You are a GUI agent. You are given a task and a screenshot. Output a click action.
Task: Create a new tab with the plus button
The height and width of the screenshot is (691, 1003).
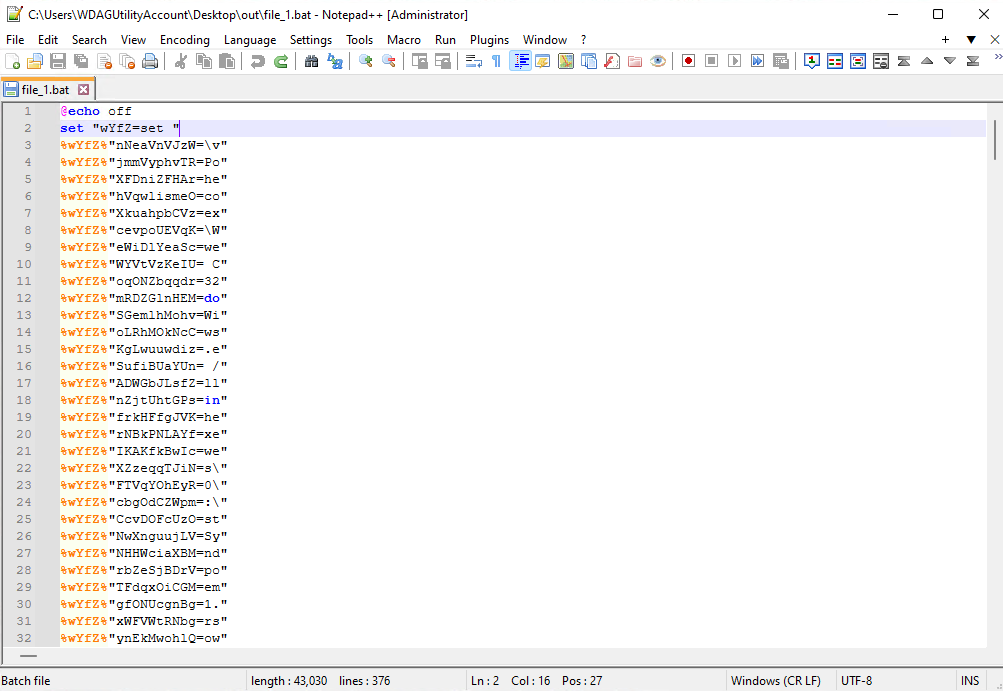pyautogui.click(x=945, y=39)
